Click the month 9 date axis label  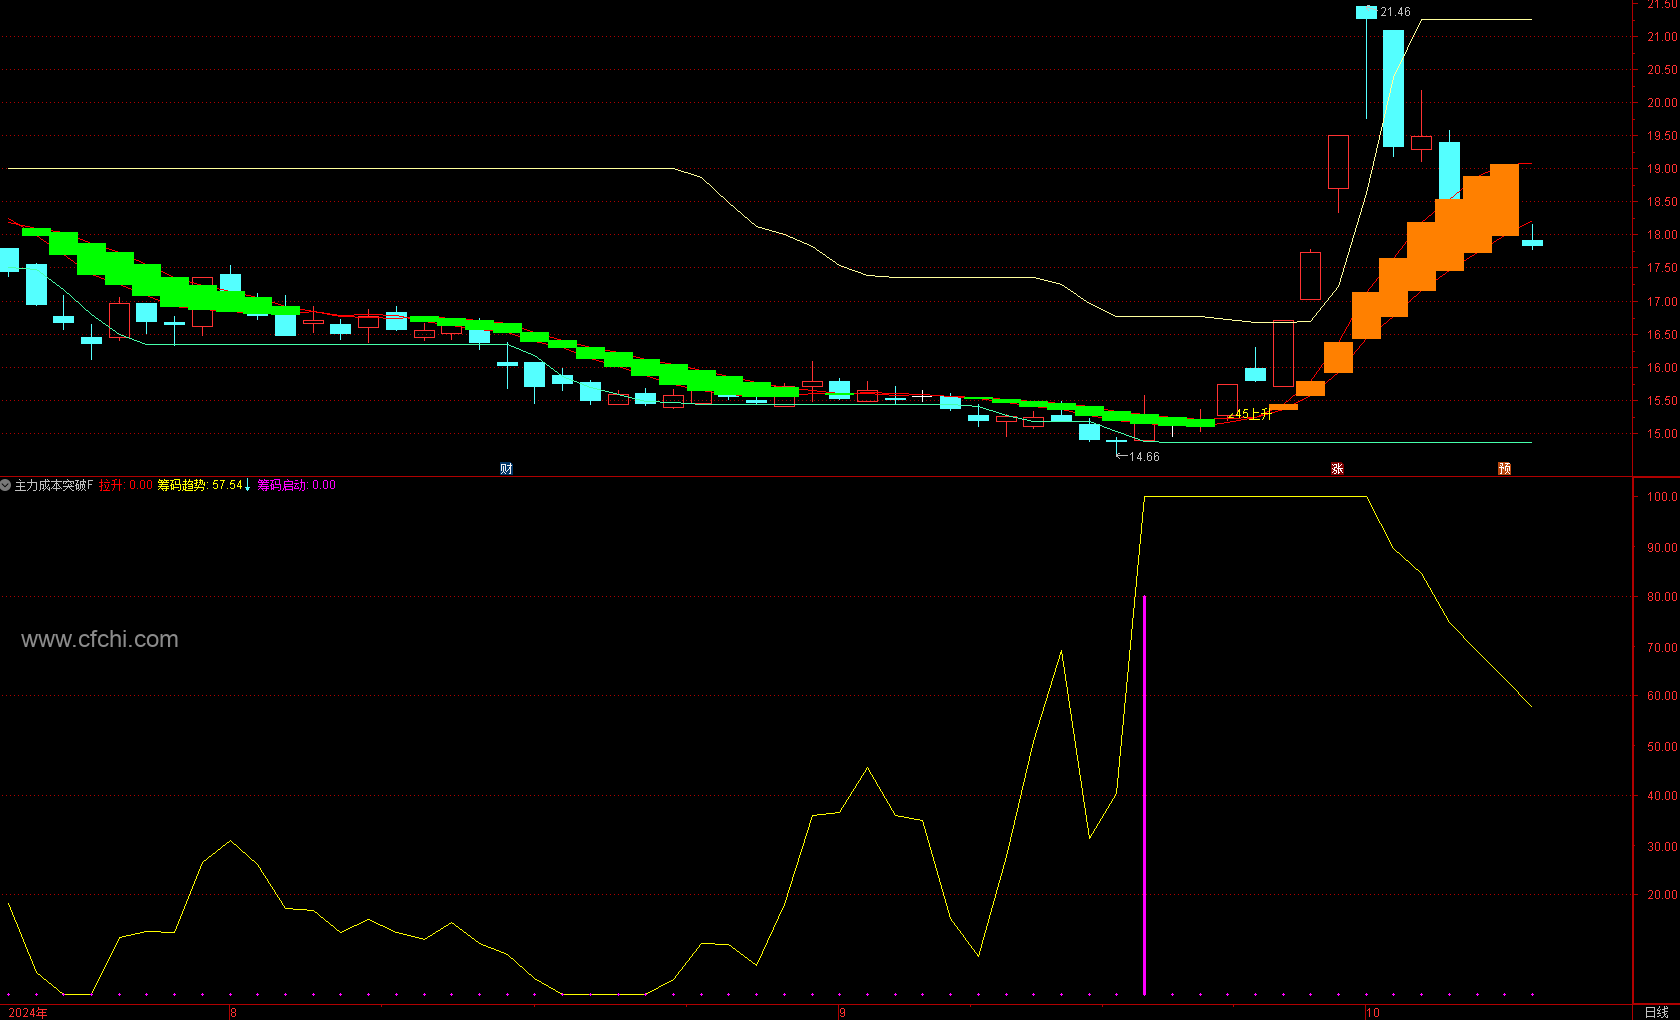point(842,1013)
